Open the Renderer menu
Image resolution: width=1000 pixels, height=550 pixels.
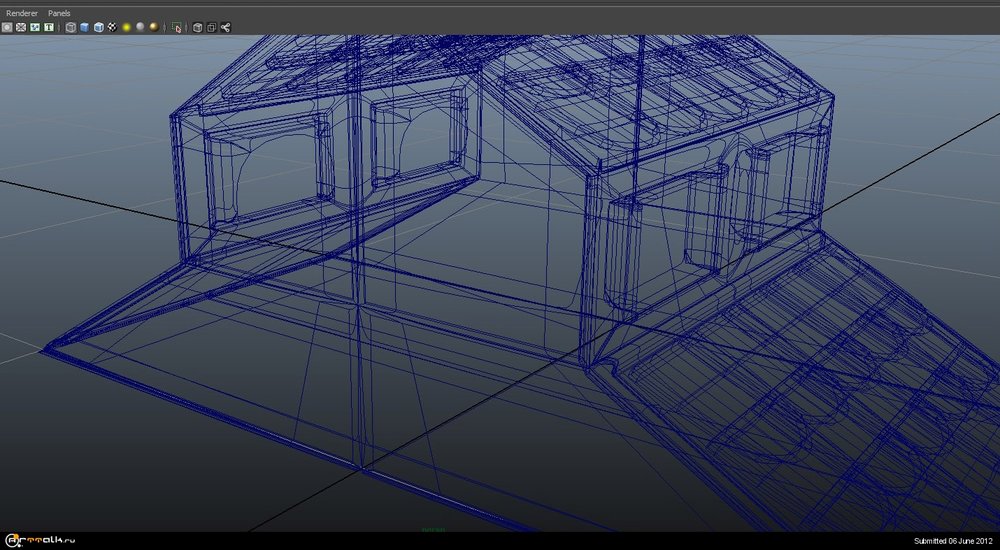tap(22, 13)
